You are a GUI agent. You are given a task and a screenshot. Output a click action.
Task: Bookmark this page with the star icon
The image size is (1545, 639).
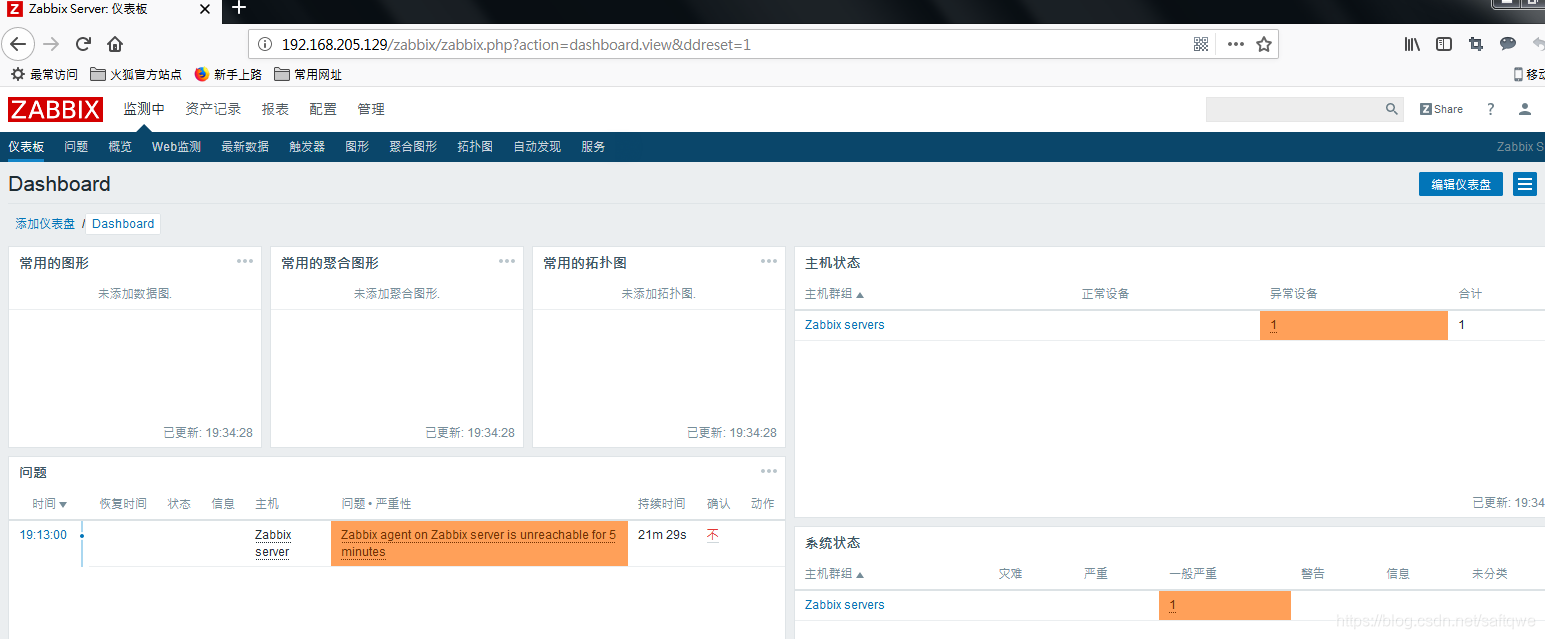click(1264, 44)
